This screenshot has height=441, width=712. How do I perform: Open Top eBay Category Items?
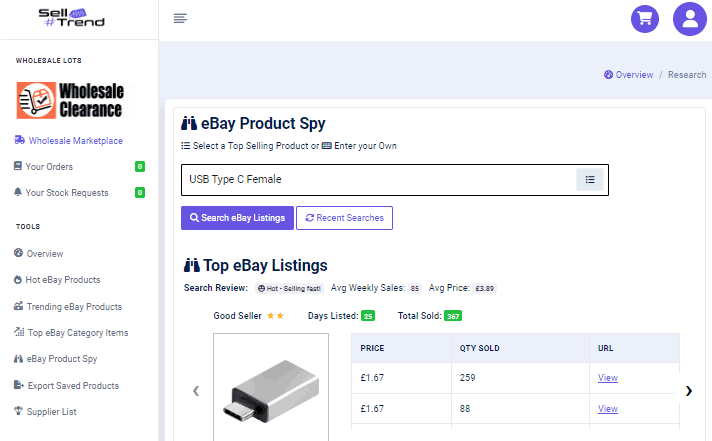click(77, 333)
